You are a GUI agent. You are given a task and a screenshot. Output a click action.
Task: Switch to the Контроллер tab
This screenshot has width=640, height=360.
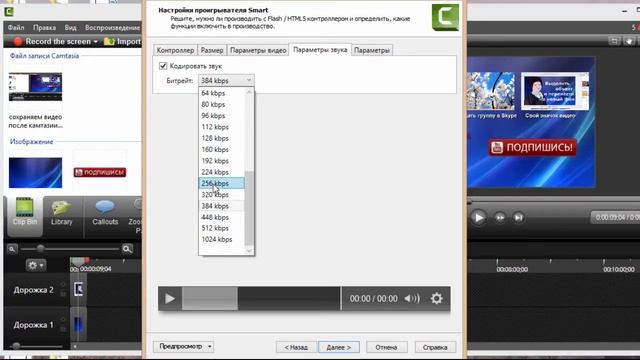pos(175,50)
